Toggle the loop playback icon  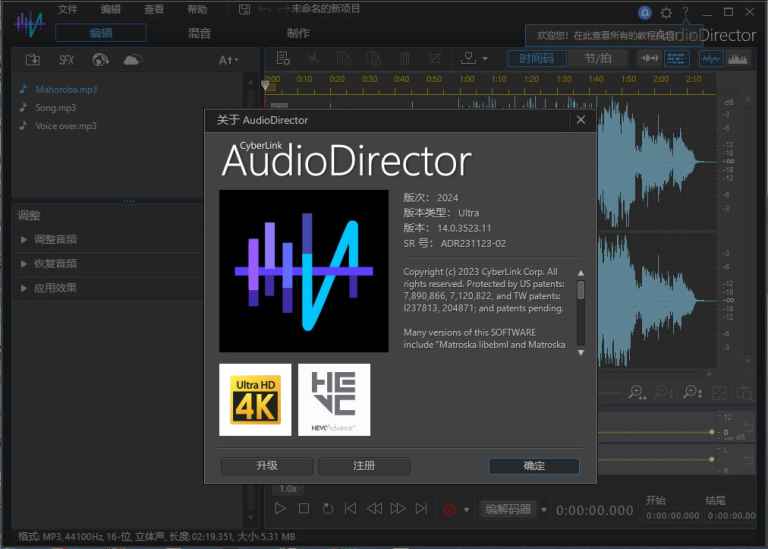(x=328, y=509)
